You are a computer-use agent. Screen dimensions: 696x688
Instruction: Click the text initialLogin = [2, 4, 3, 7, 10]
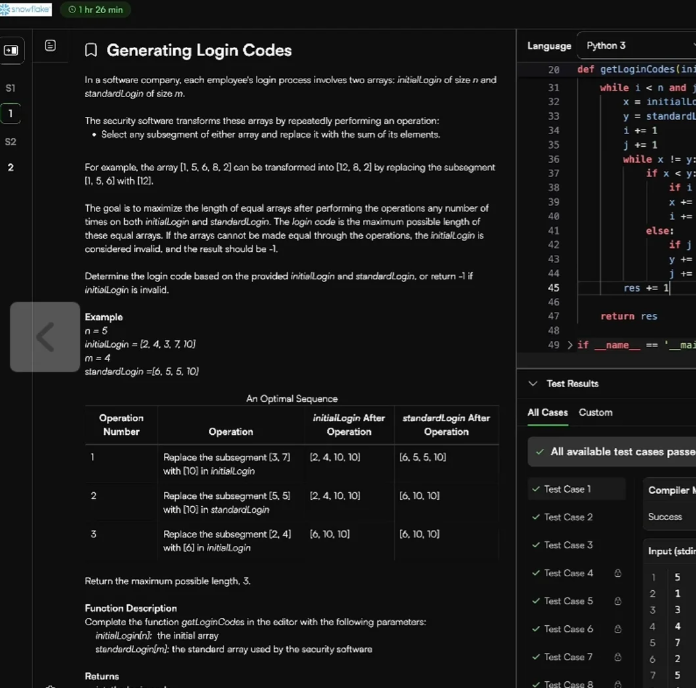140,344
